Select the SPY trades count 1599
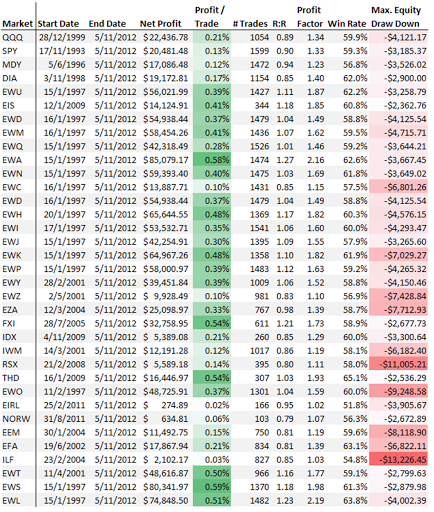434x512 pixels. 259,51
